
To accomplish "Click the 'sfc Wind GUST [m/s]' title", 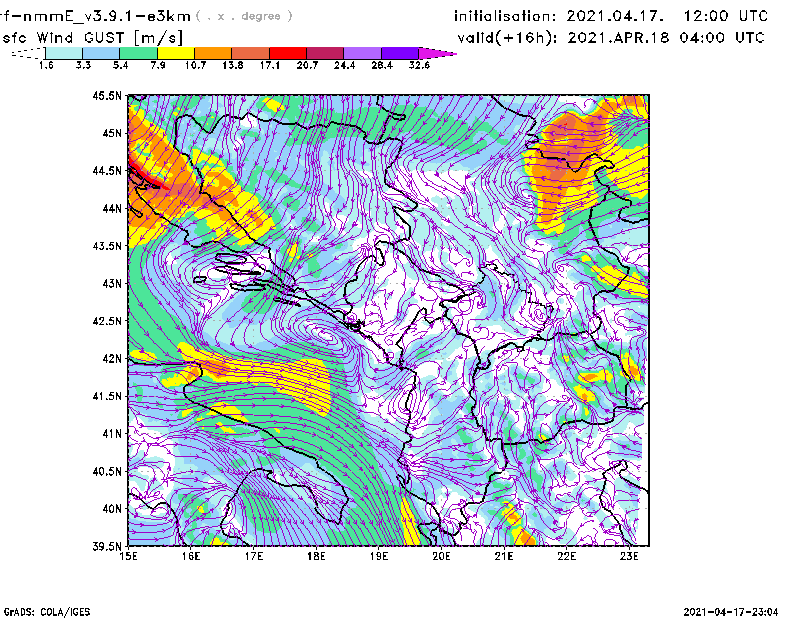I will (x=92, y=38).
